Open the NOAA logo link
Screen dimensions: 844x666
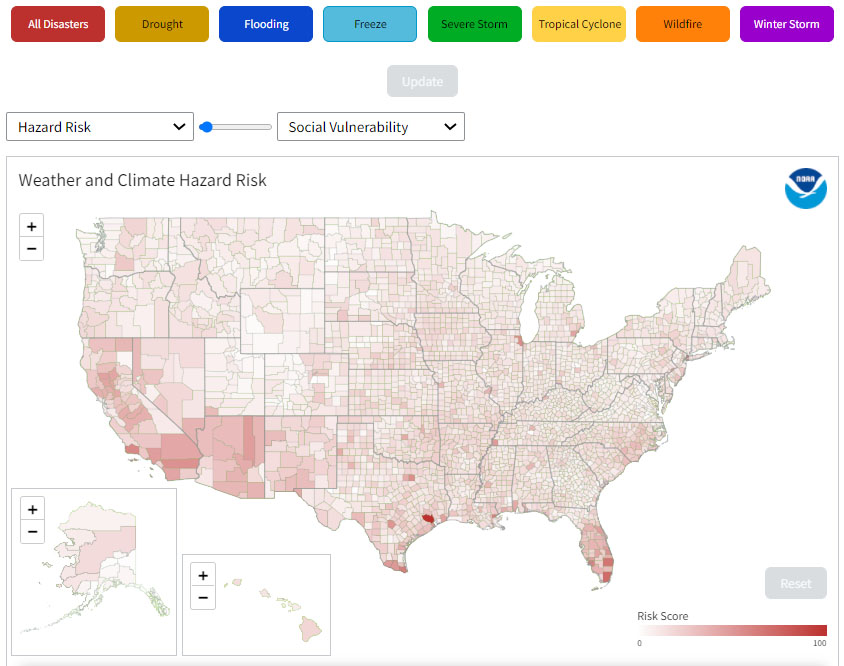tap(806, 189)
